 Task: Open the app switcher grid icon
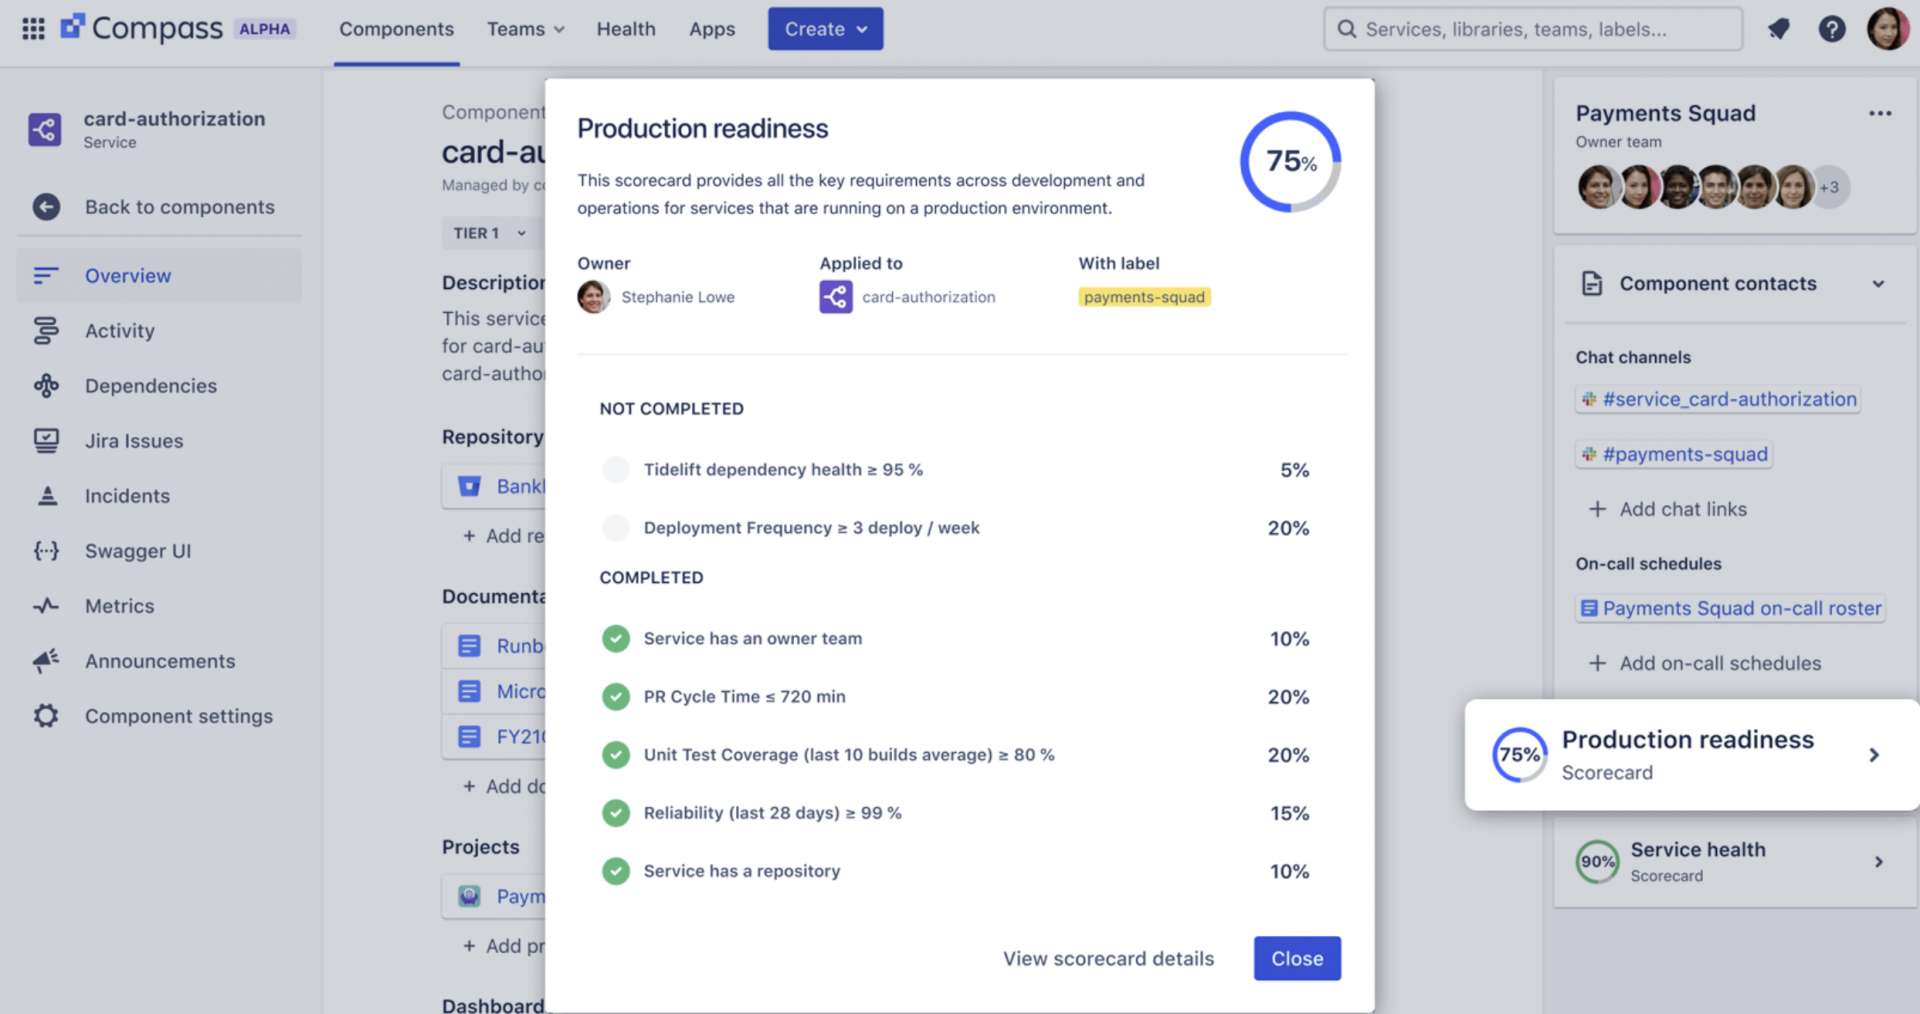33,28
